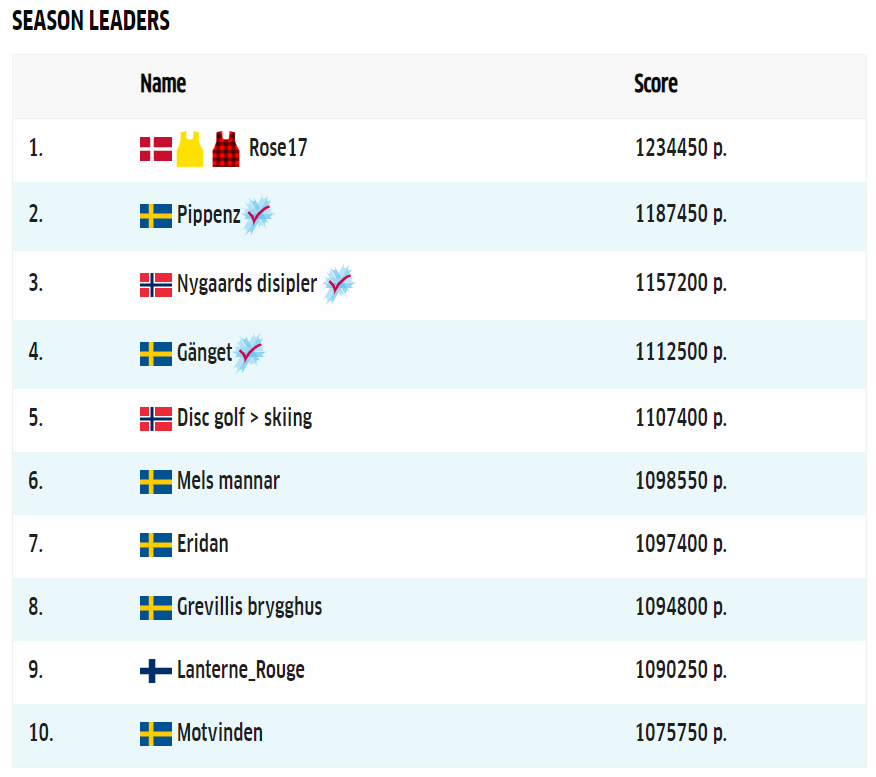
Task: Click the Season Leaders heading
Action: (91, 21)
